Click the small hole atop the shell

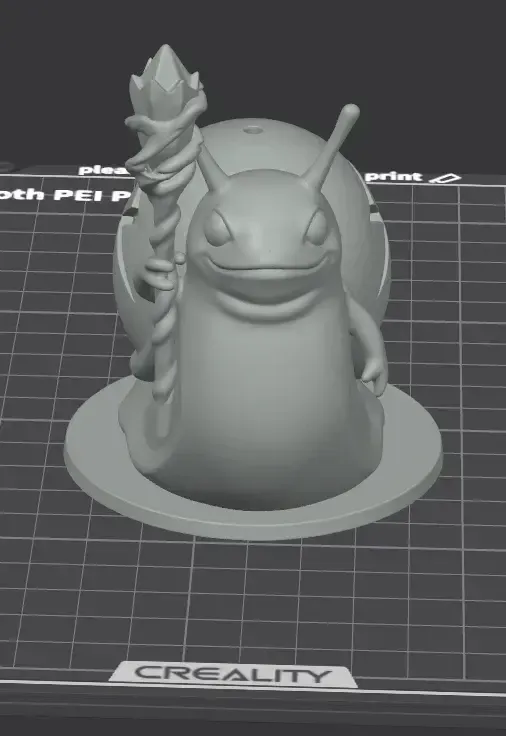pos(253,128)
